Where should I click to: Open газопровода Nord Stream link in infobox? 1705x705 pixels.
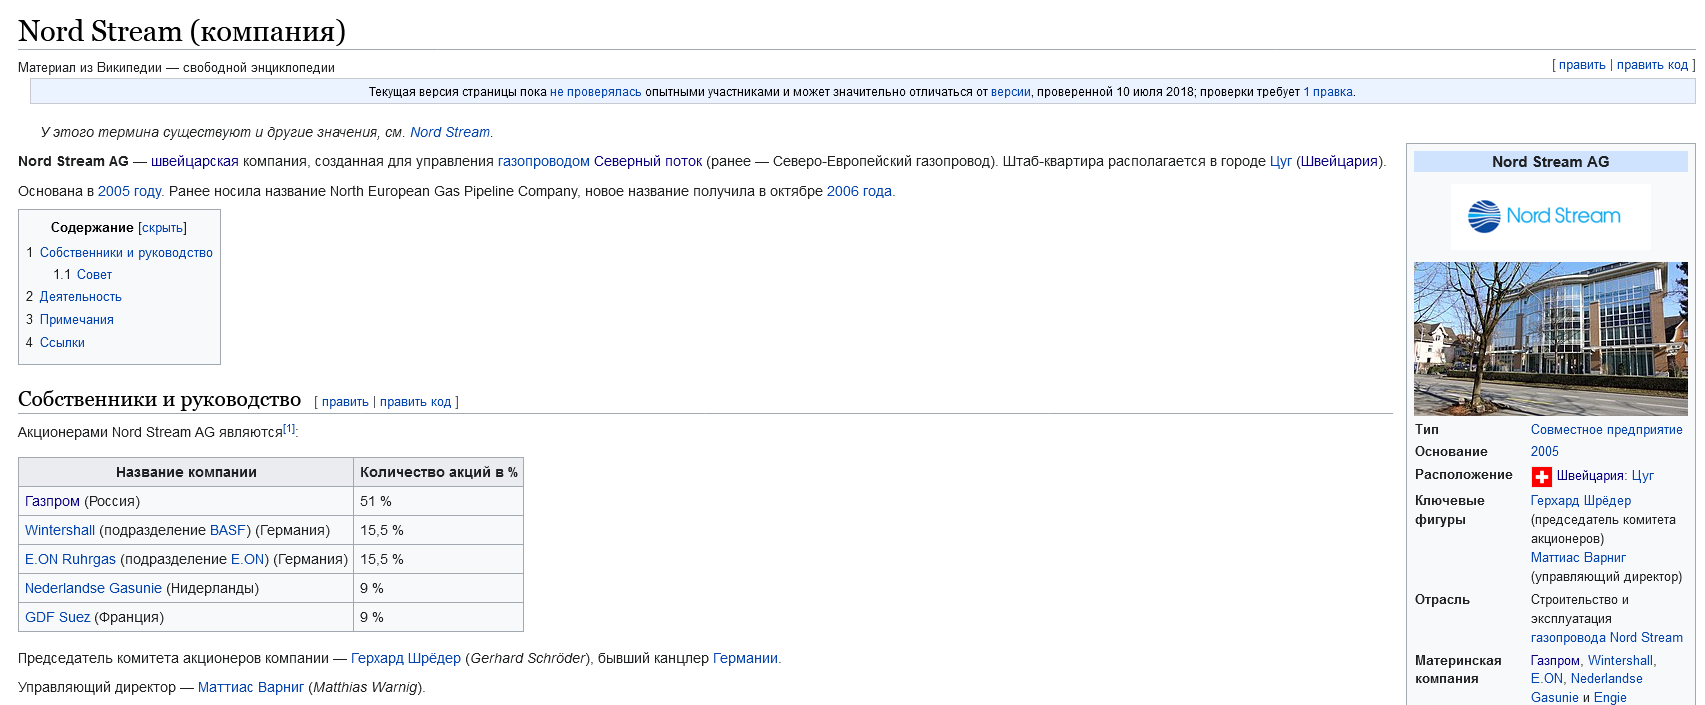(x=1606, y=638)
